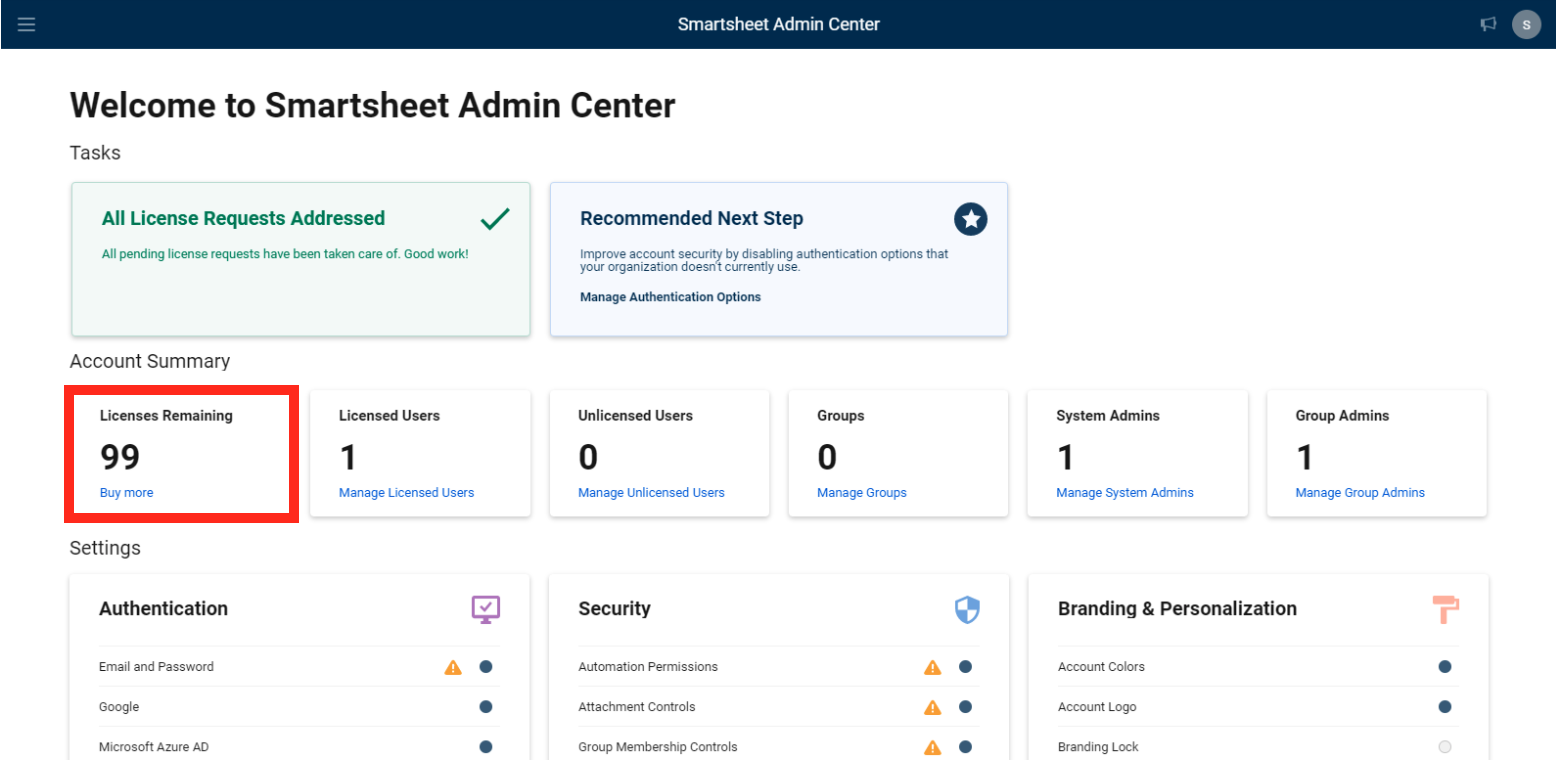Select the Google authentication setting
This screenshot has height=763, width=1556.
[x=300, y=707]
